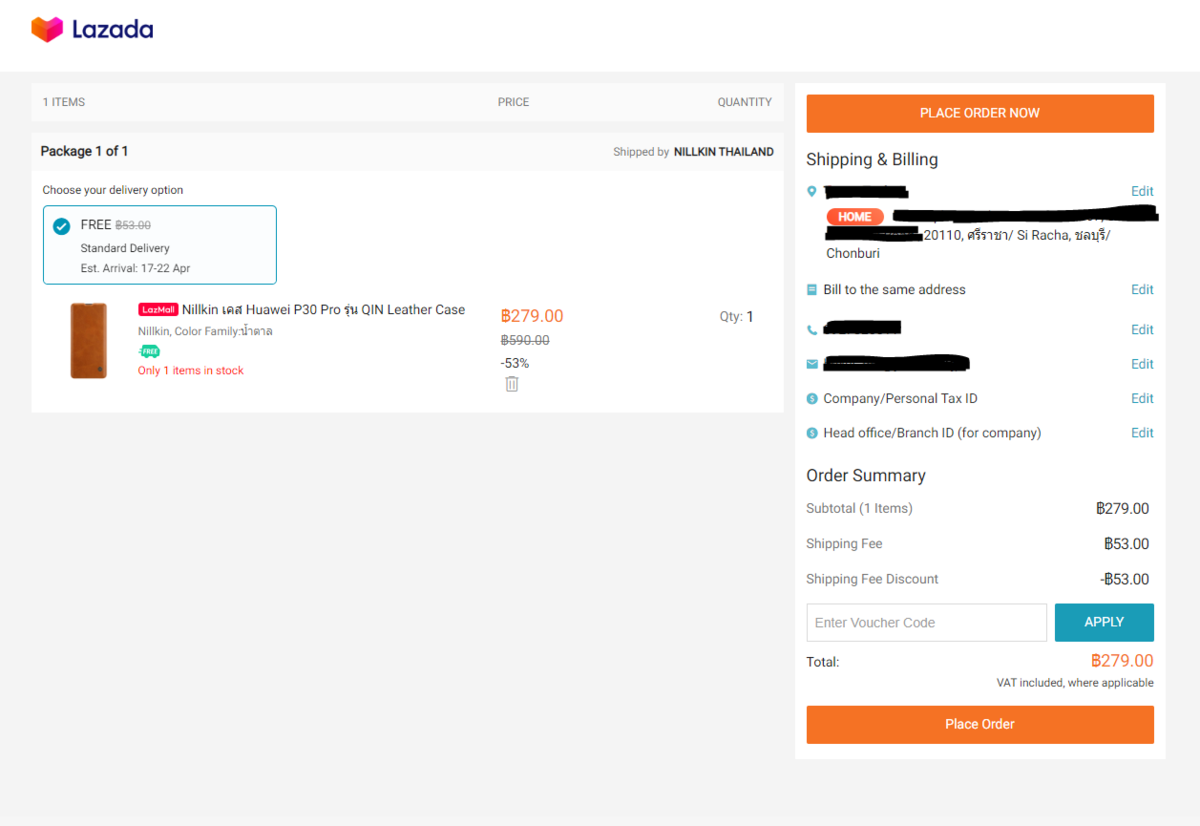Click the email envelope icon
This screenshot has width=1200, height=826.
tap(812, 364)
